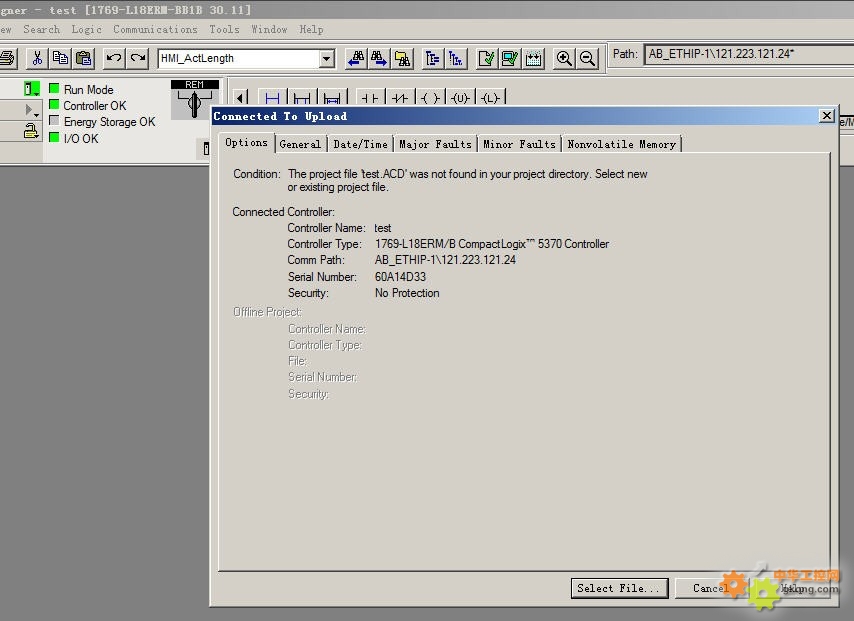Click the second tree-layout toolbar icon
854x621 pixels.
click(x=456, y=58)
